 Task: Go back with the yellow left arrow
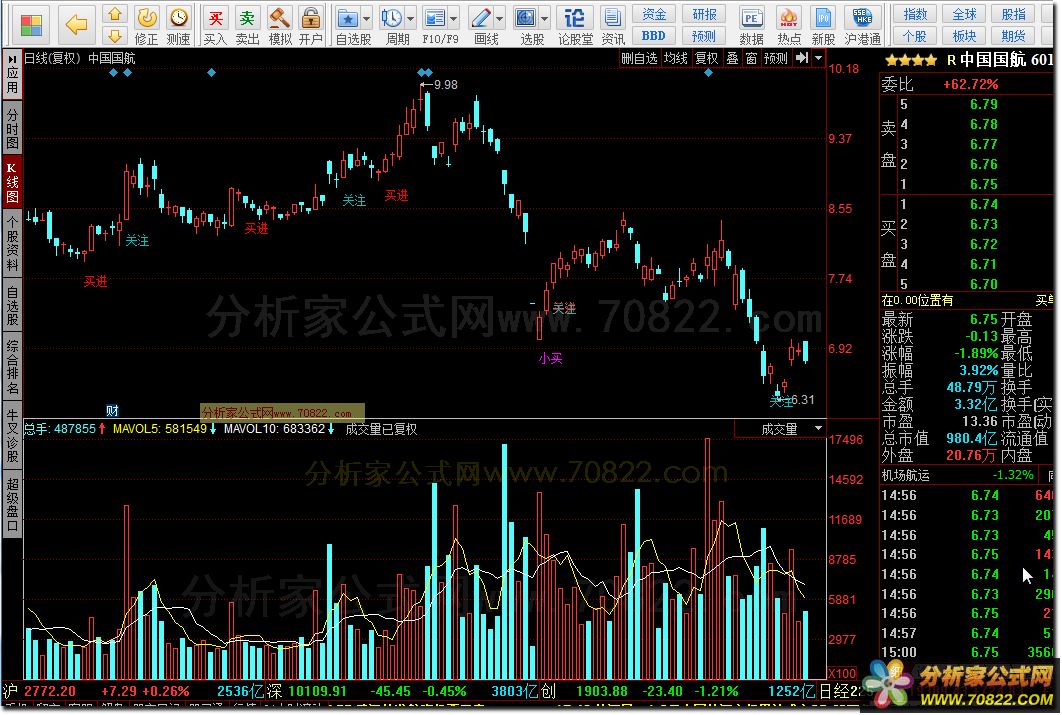76,25
